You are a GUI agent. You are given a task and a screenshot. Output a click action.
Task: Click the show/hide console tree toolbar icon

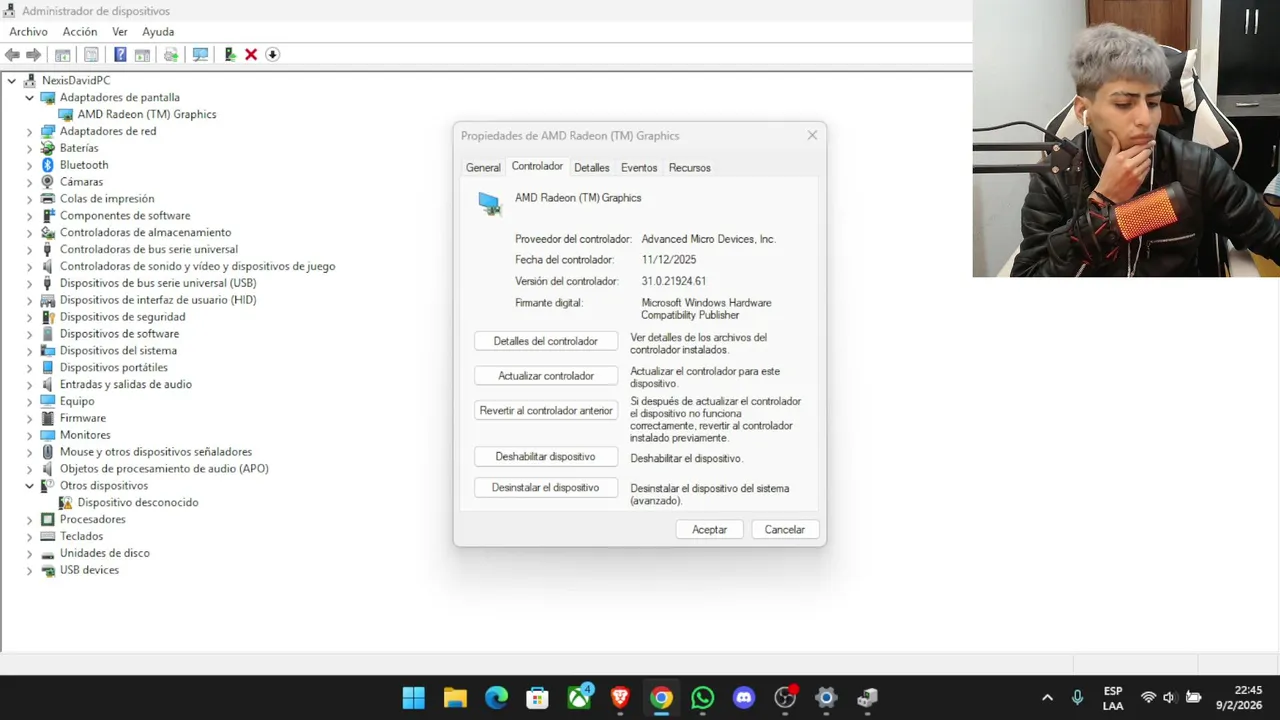click(62, 55)
